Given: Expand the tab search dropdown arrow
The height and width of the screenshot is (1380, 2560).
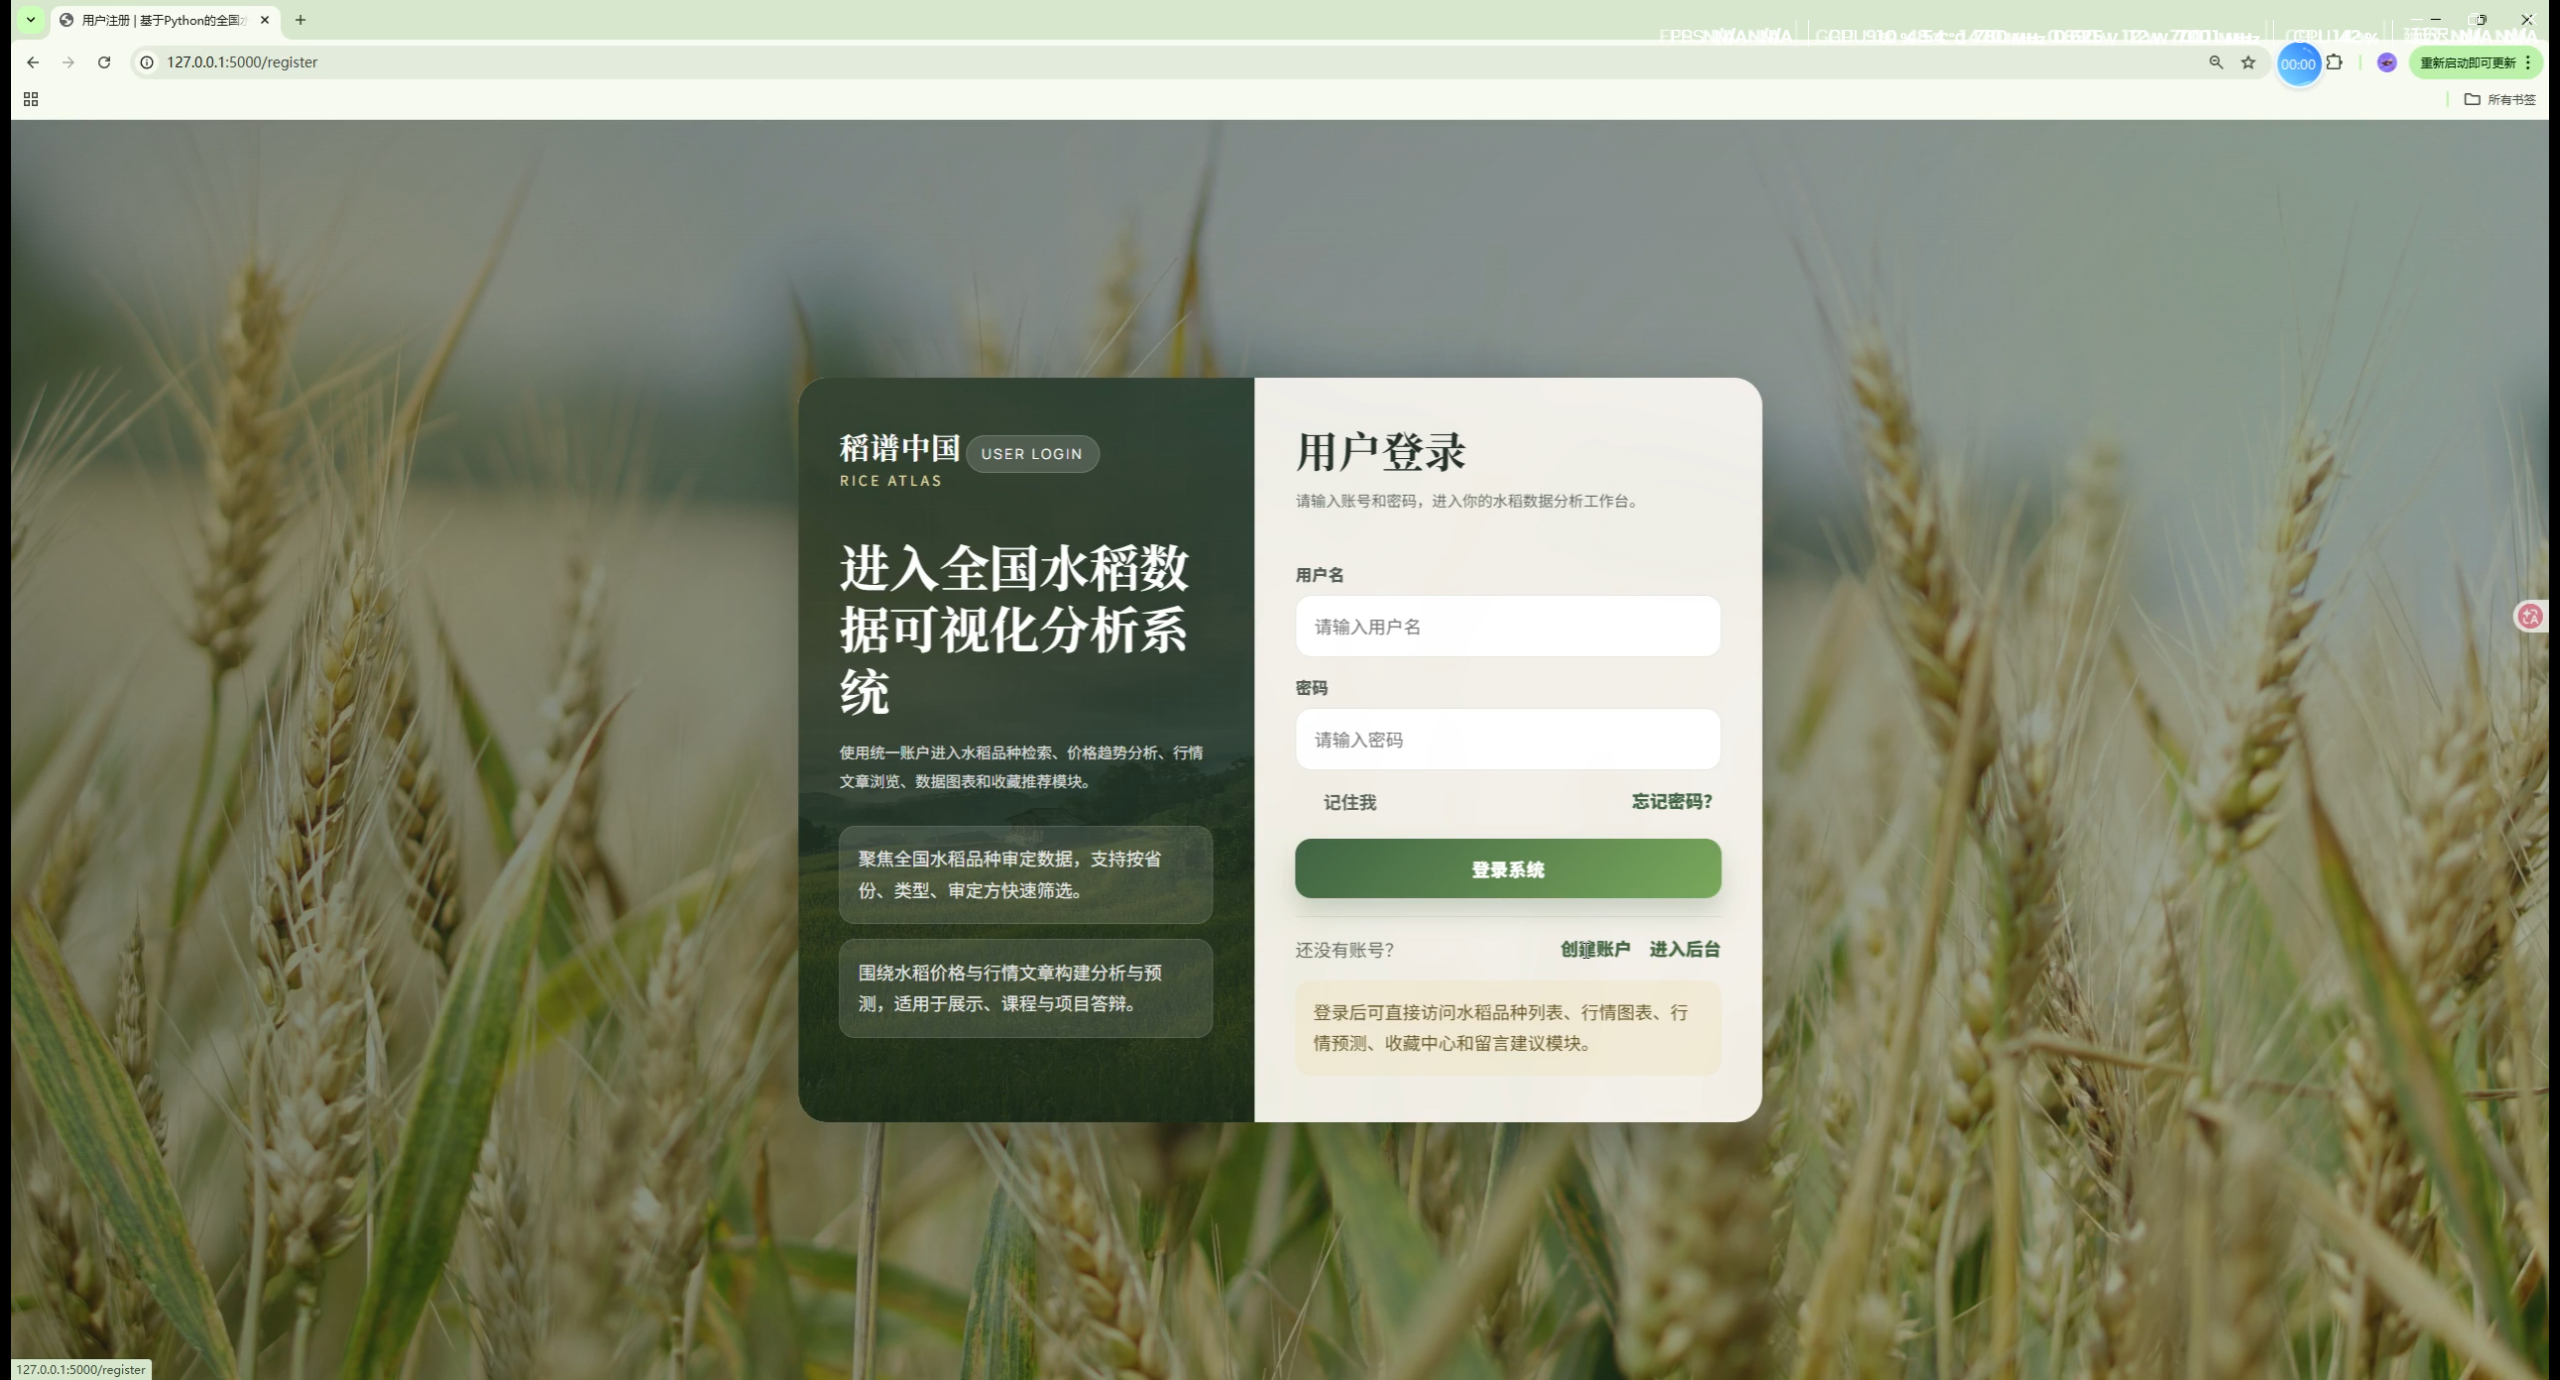Looking at the screenshot, I should (31, 19).
